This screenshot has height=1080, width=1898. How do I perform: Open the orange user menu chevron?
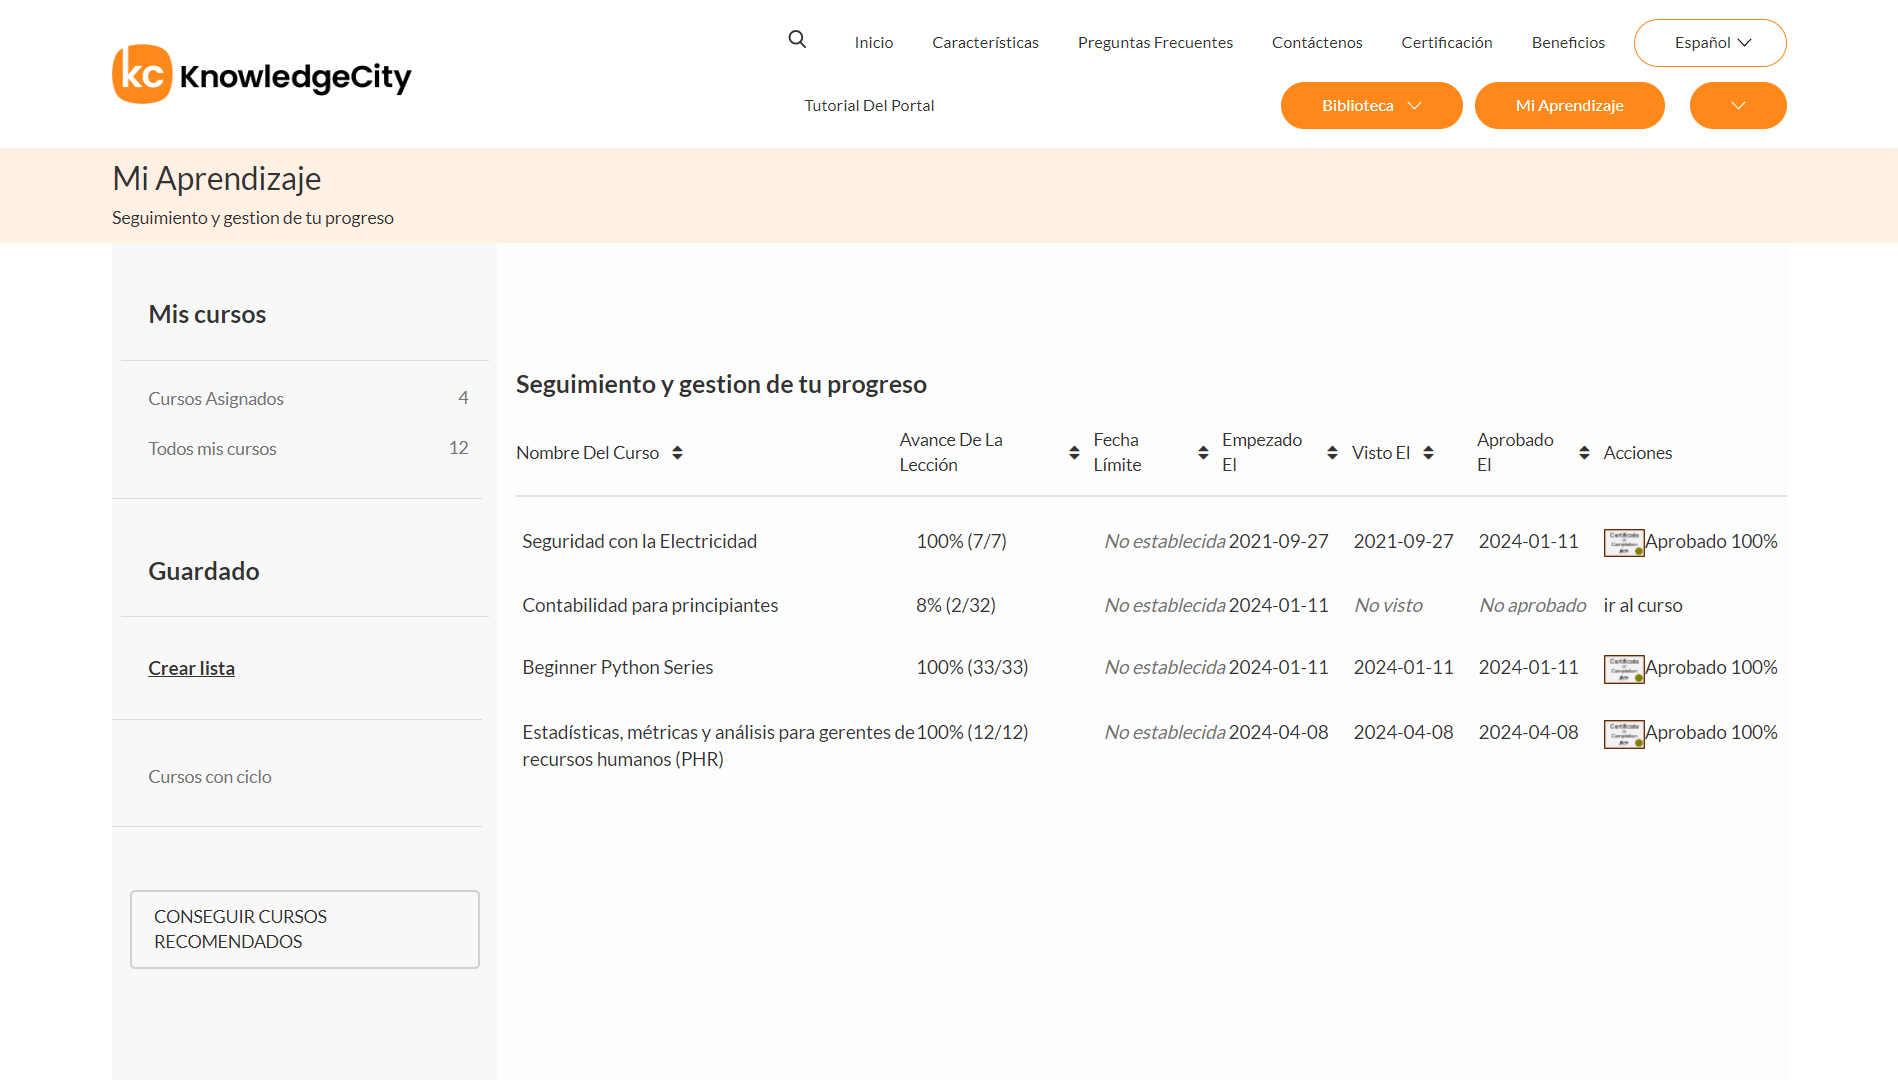[x=1737, y=106]
